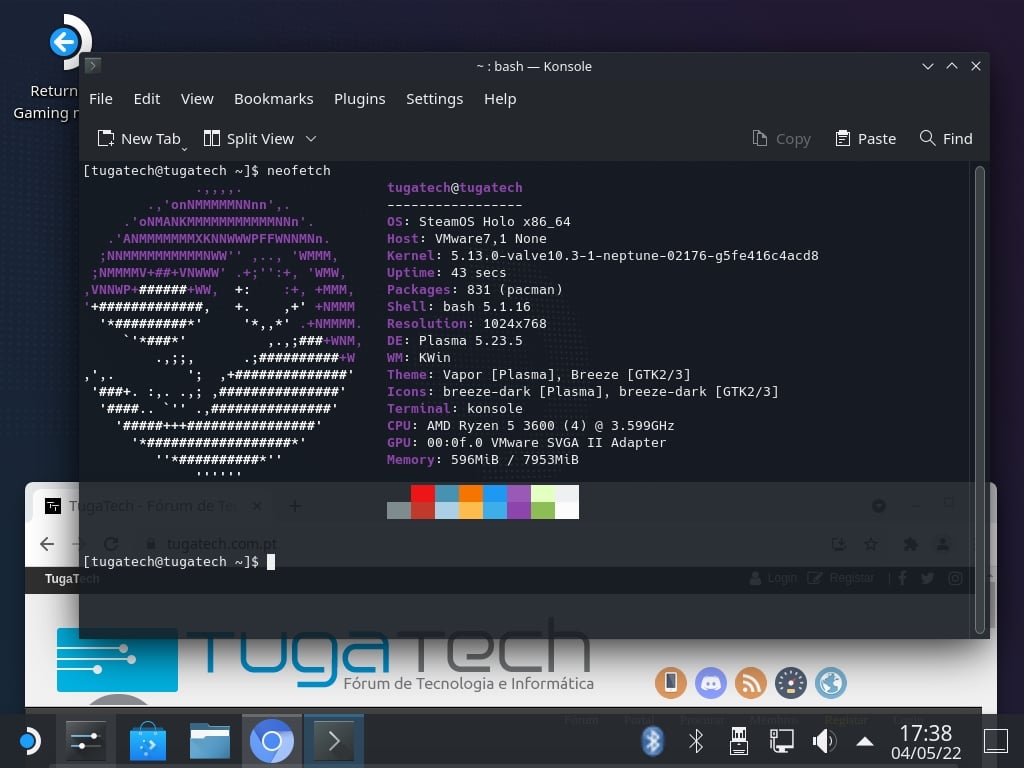Screen dimensions: 1024x768
Task: Click the Find toolbar button
Action: coord(946,138)
